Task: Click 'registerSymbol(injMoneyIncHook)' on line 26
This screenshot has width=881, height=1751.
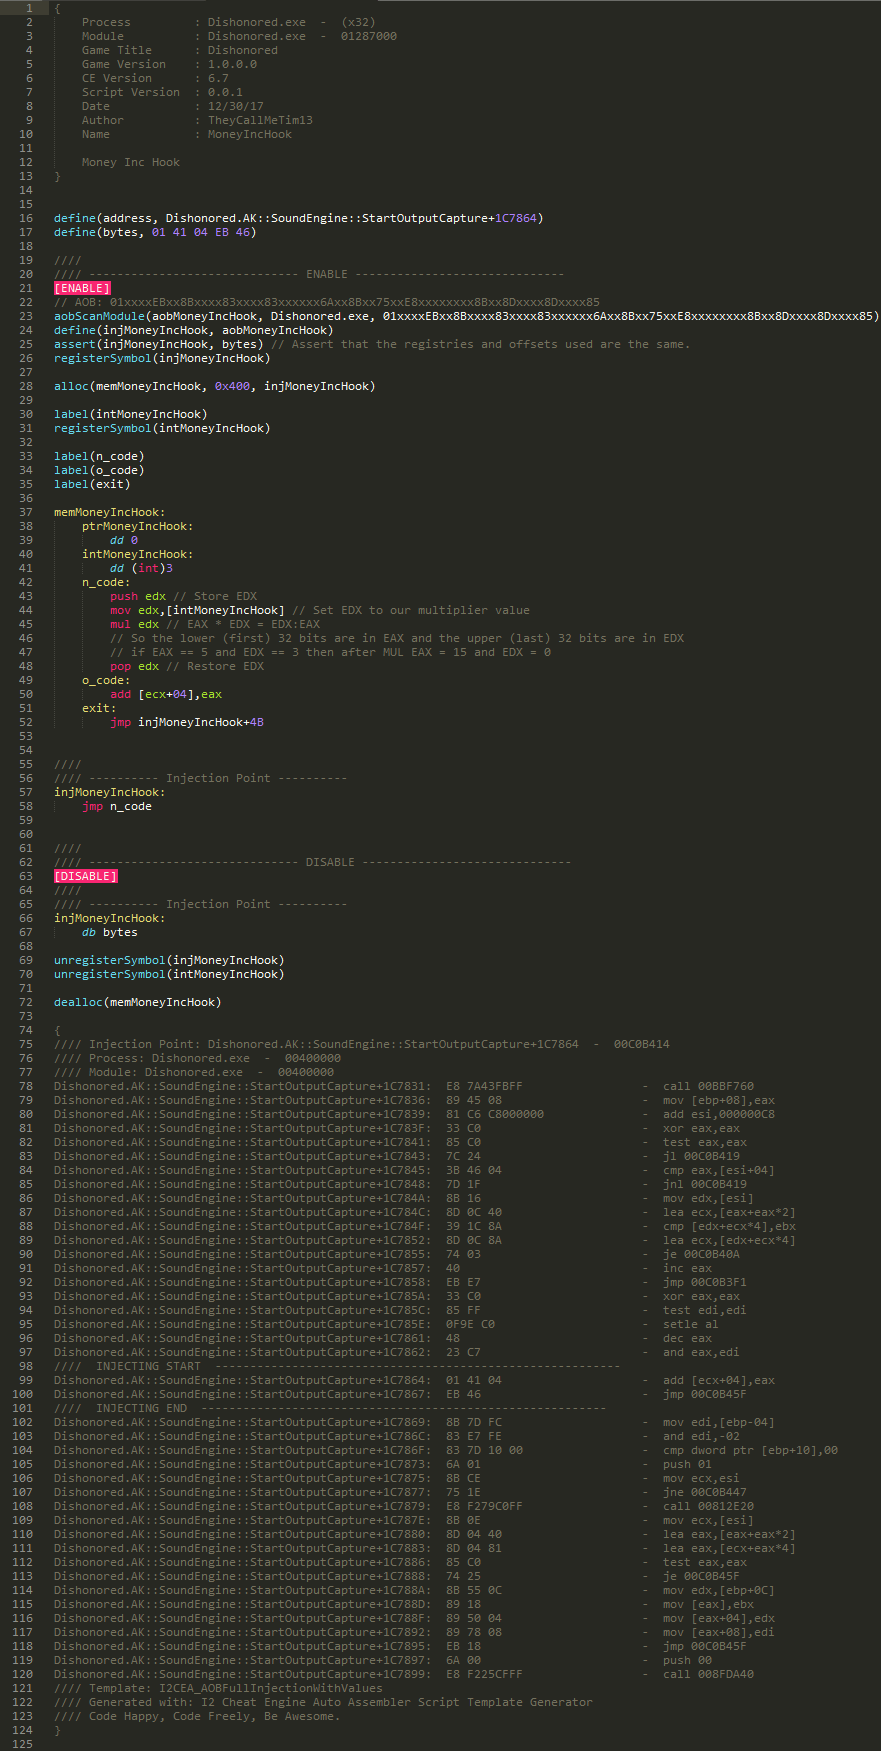Action: pos(162,358)
